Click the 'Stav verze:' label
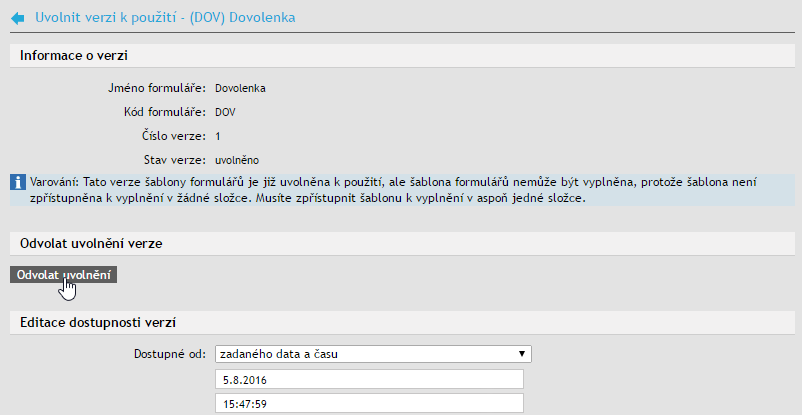The image size is (802, 415). 174,160
